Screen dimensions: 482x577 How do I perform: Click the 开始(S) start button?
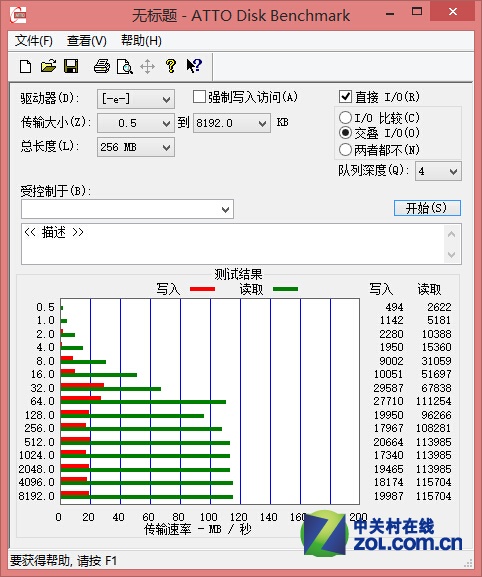(x=427, y=208)
